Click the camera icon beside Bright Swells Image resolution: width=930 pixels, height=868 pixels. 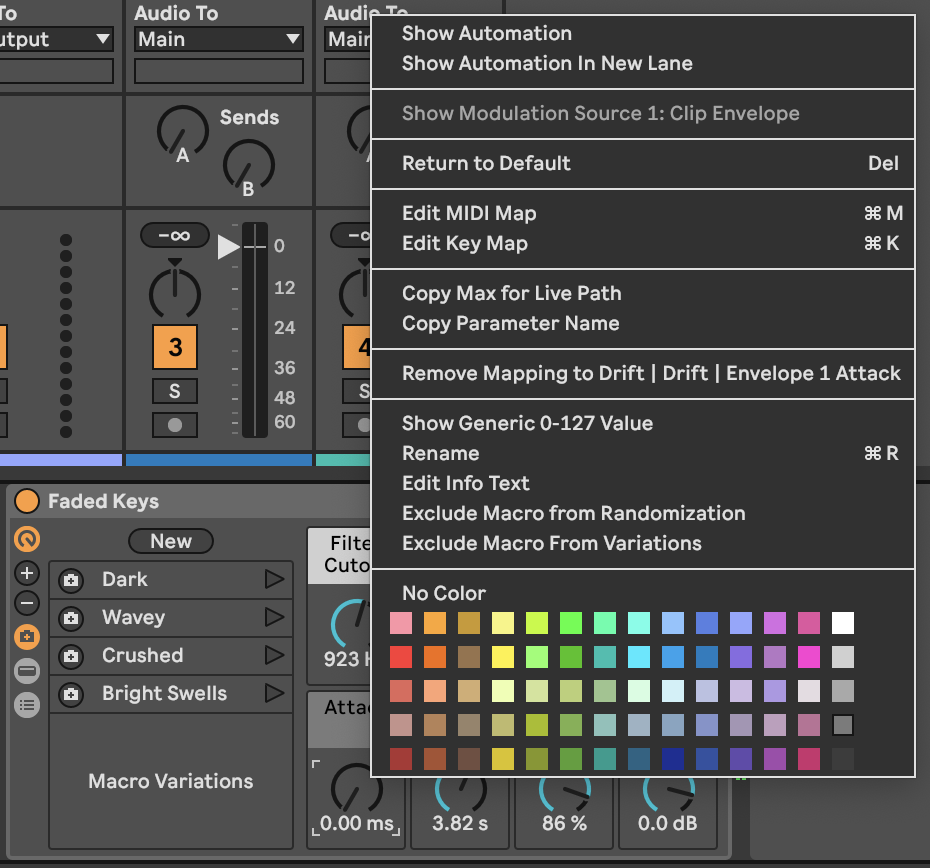click(x=71, y=694)
